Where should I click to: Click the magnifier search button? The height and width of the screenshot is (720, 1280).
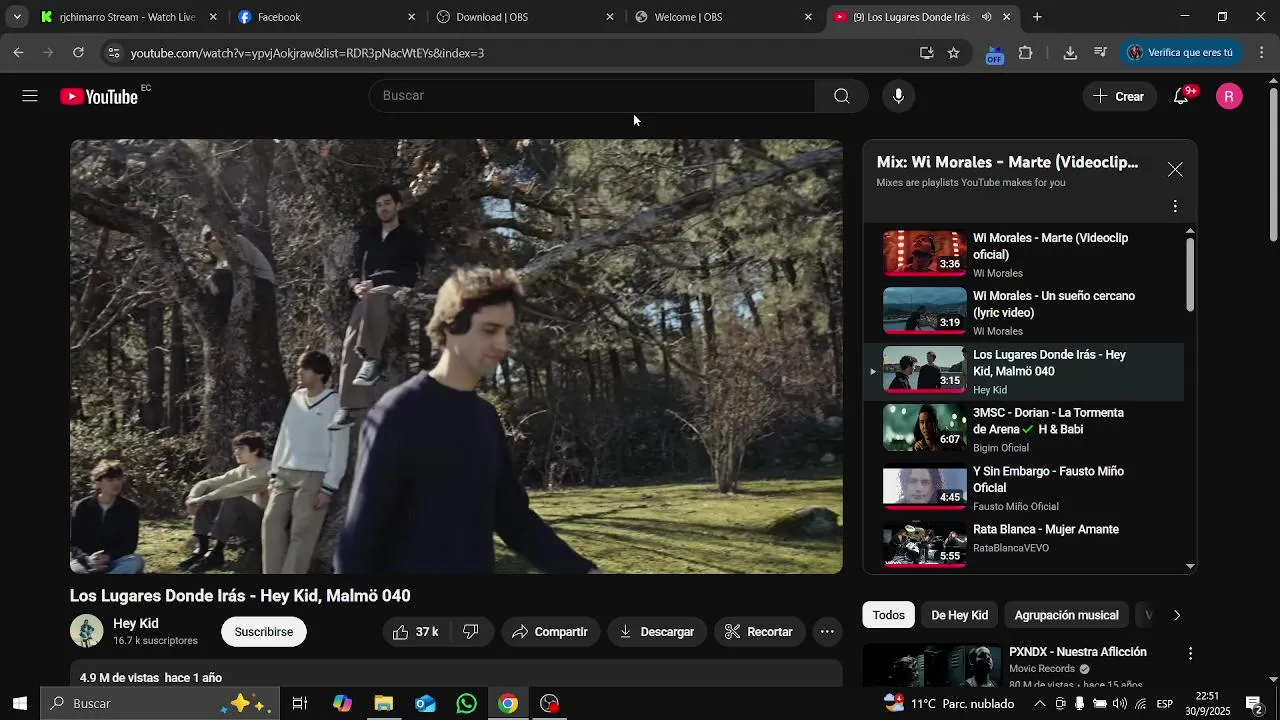pyautogui.click(x=842, y=96)
